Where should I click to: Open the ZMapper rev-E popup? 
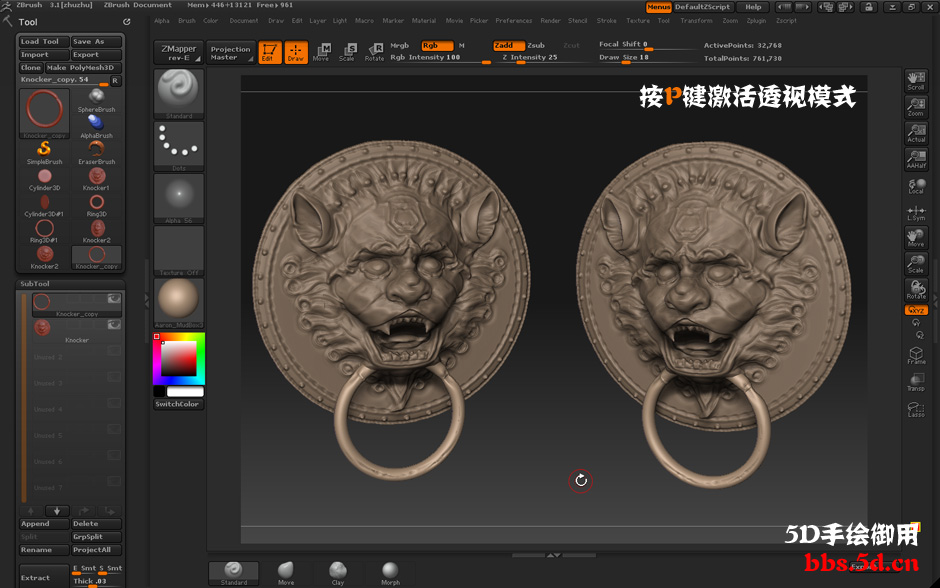tap(178, 53)
